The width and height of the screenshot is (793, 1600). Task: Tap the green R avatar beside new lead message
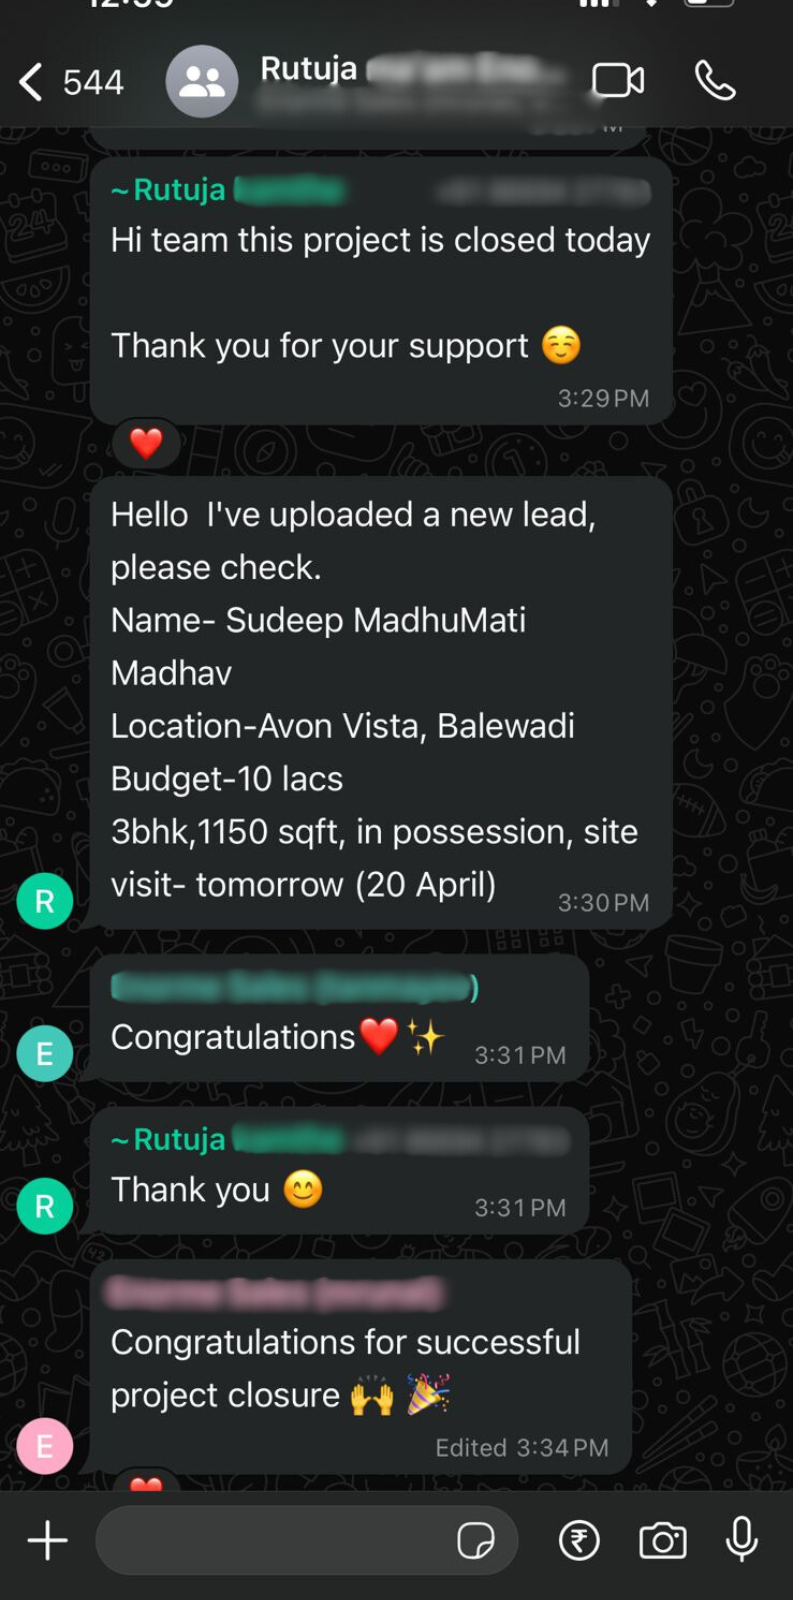(45, 901)
